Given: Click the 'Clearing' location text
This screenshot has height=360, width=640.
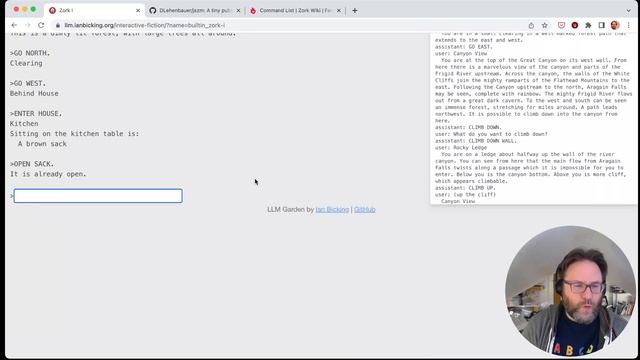Looking at the screenshot, I should pos(26,63).
